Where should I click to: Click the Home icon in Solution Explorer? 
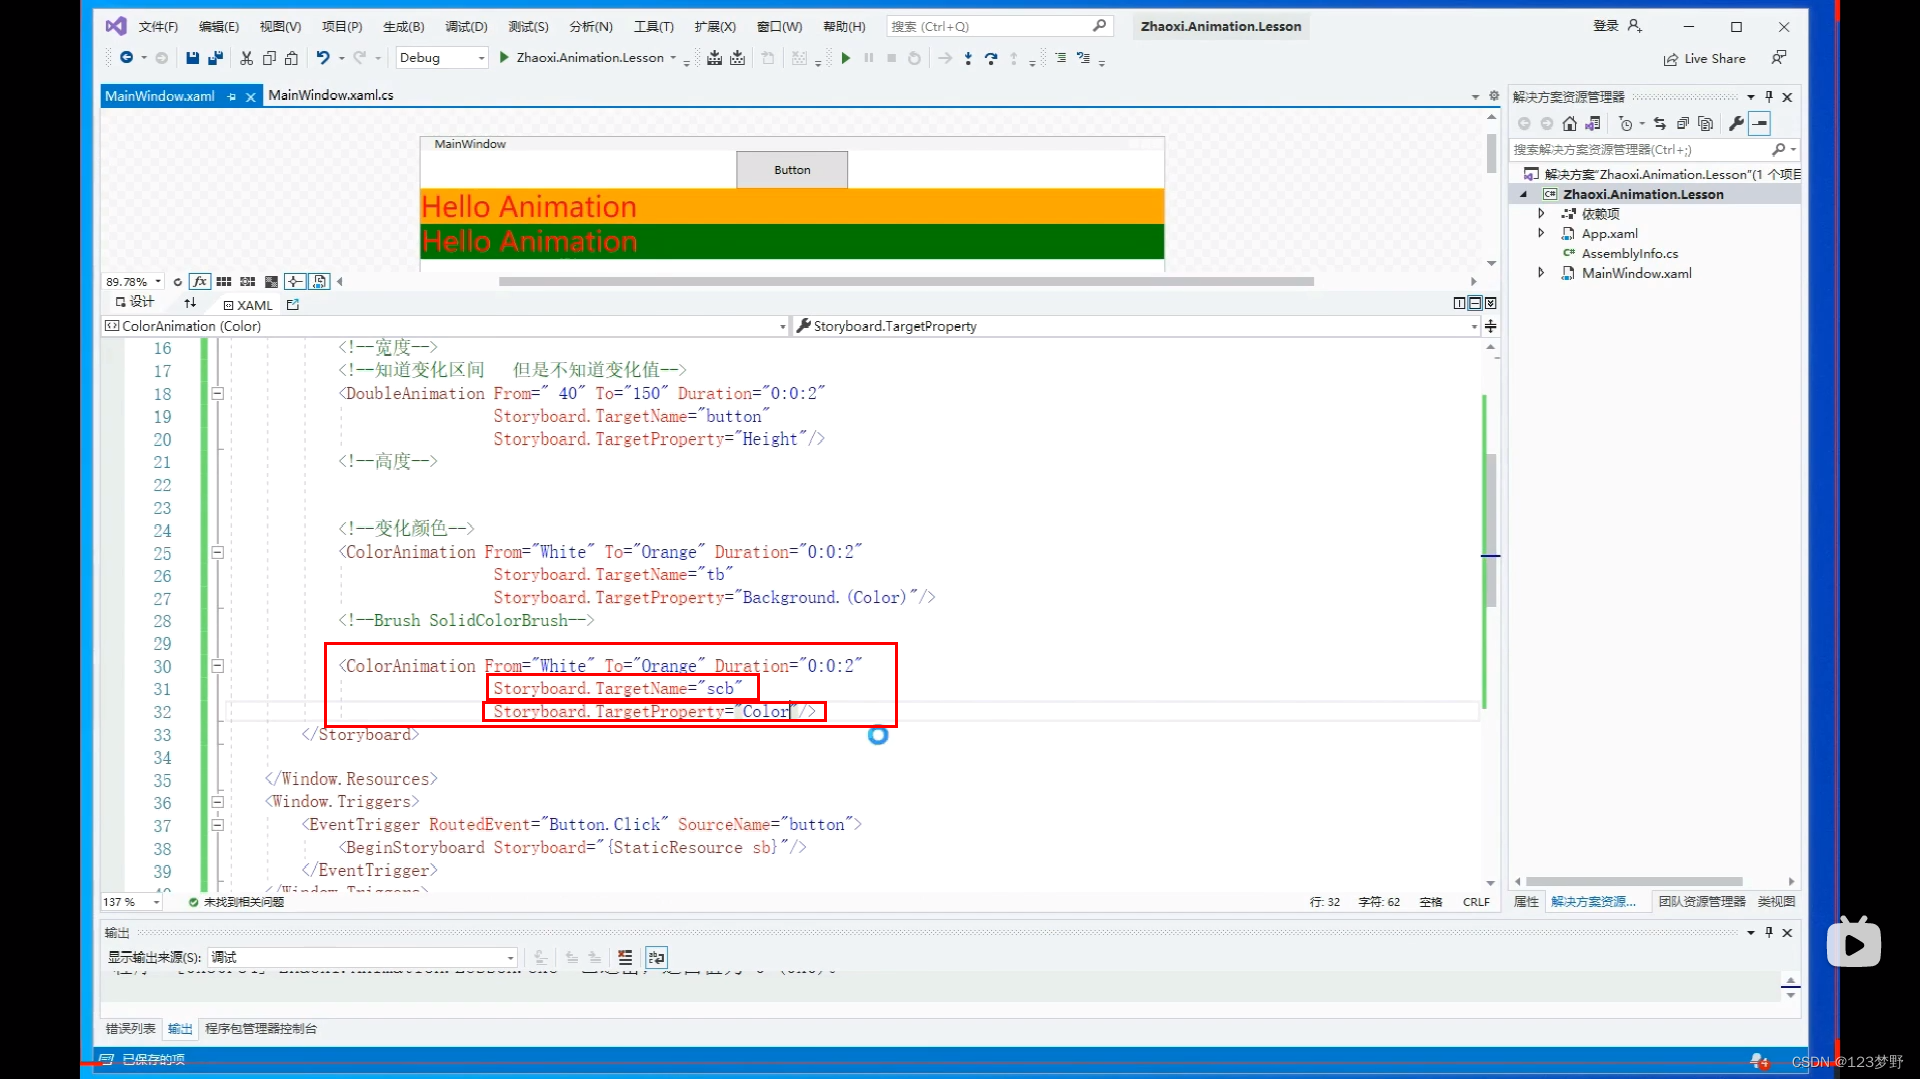[1569, 124]
